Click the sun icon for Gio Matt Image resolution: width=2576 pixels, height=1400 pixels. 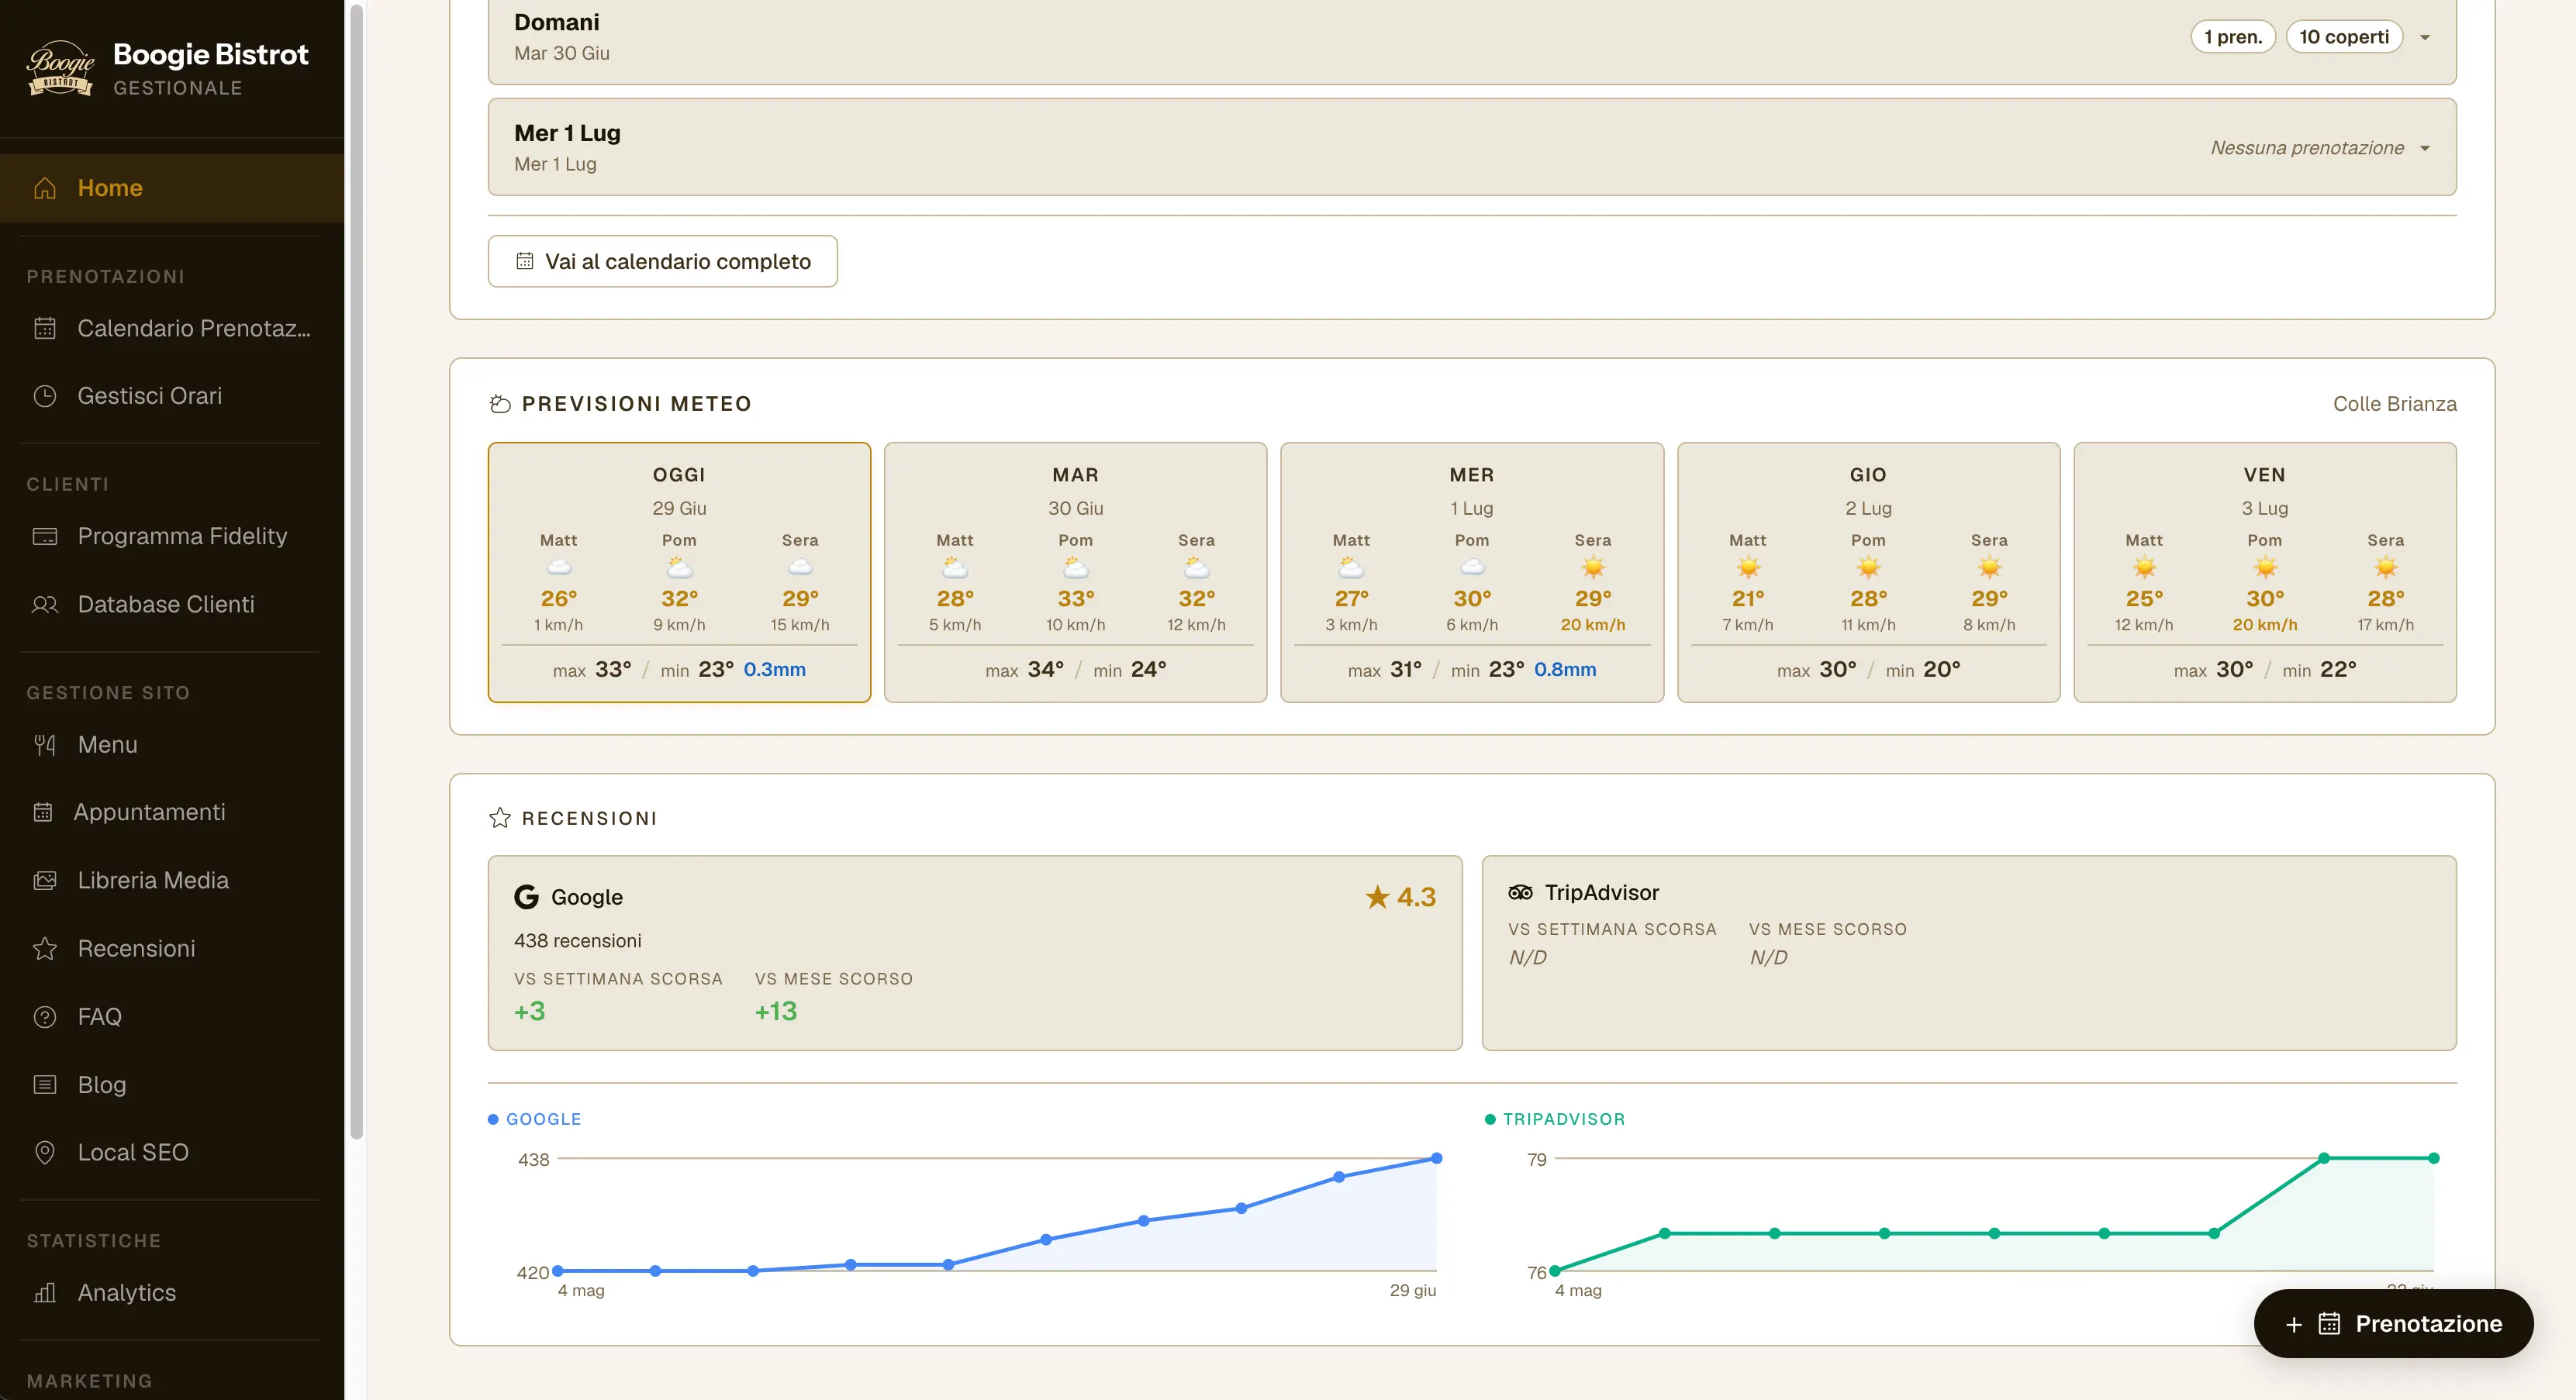(x=1748, y=567)
